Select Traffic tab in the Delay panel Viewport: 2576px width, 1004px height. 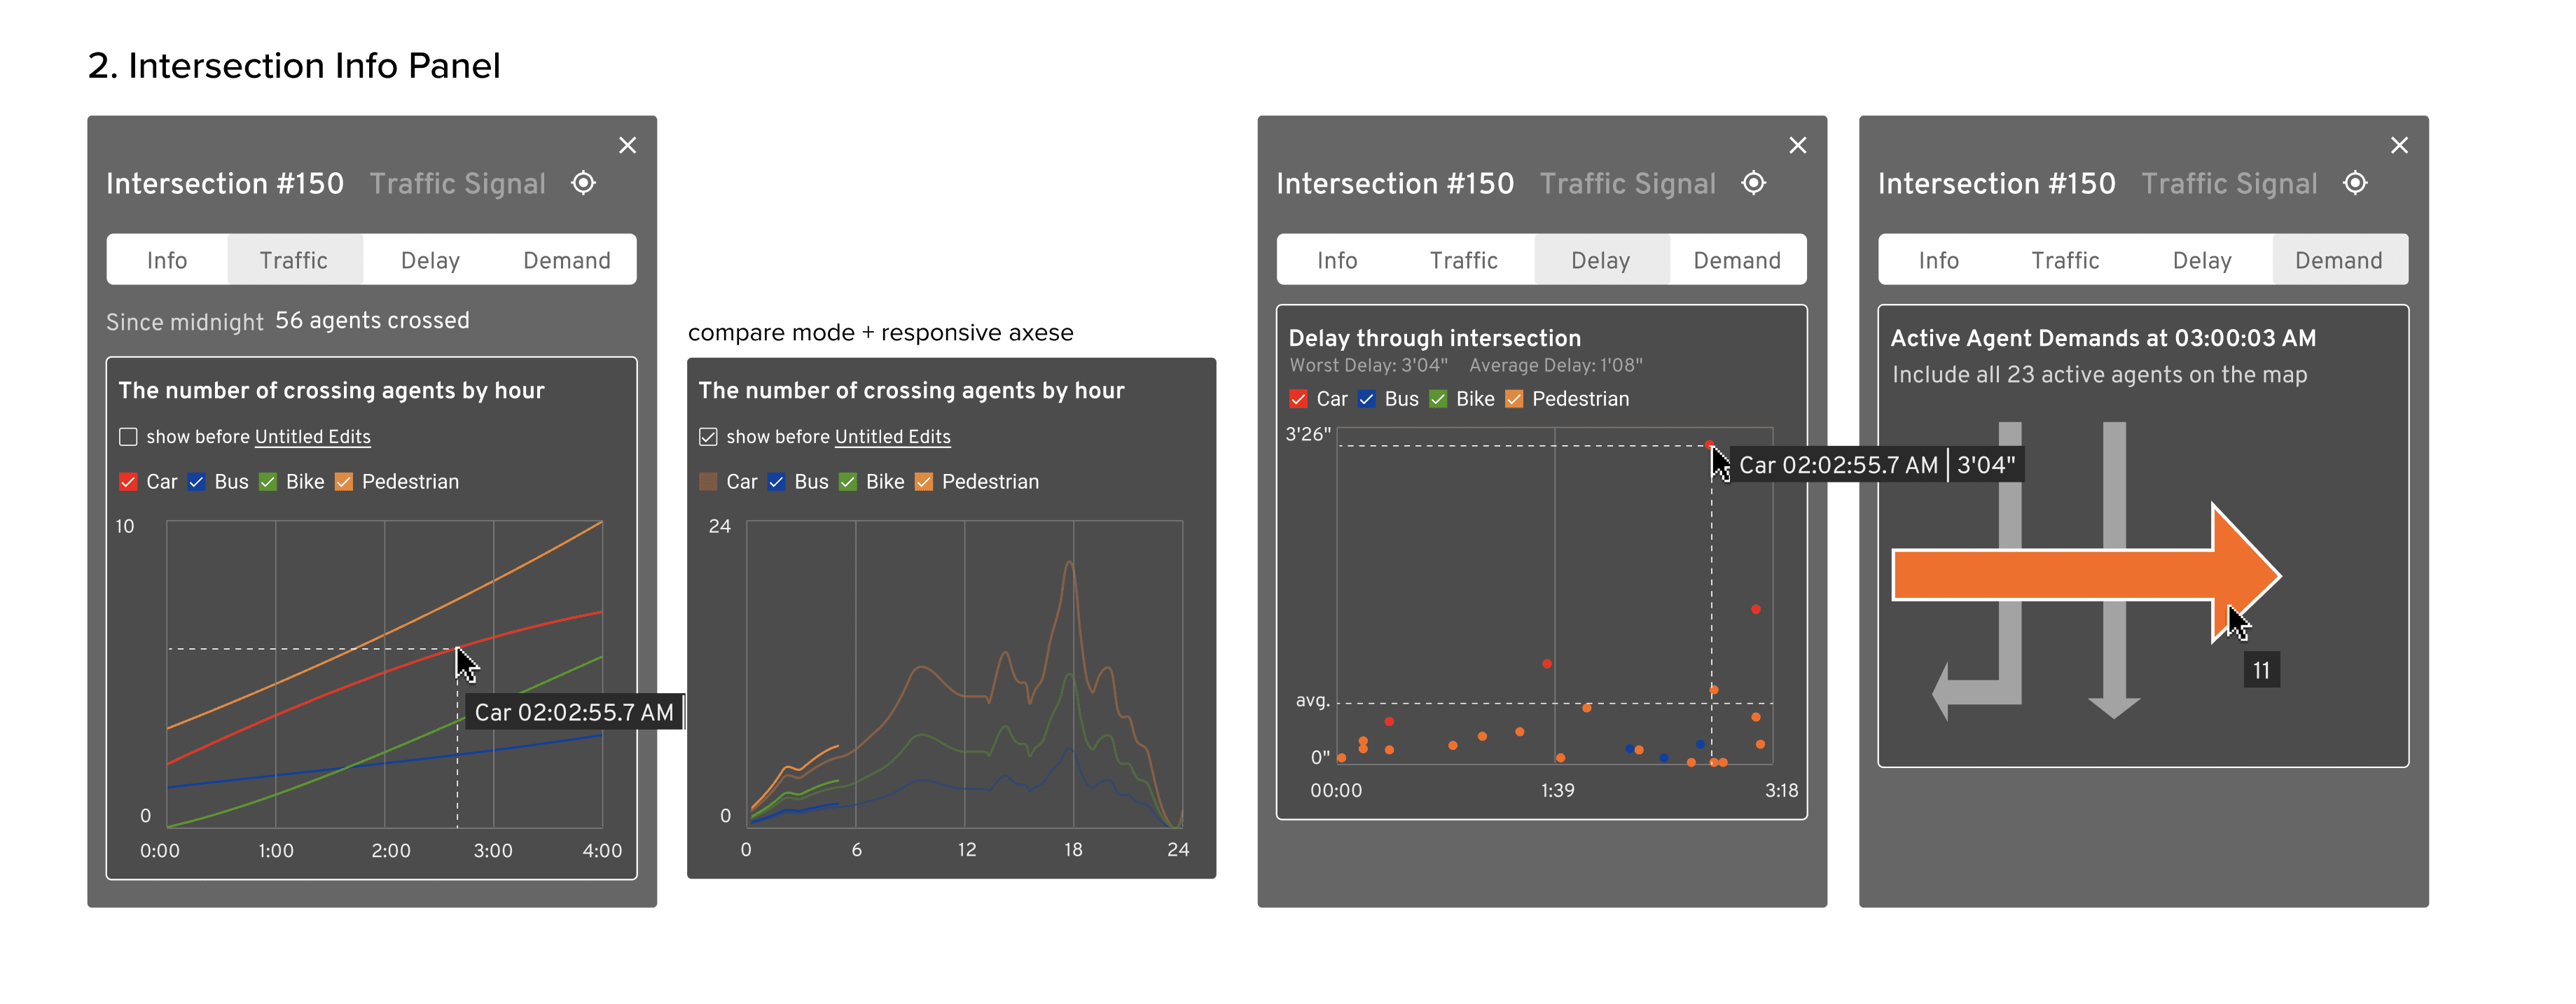click(1463, 260)
